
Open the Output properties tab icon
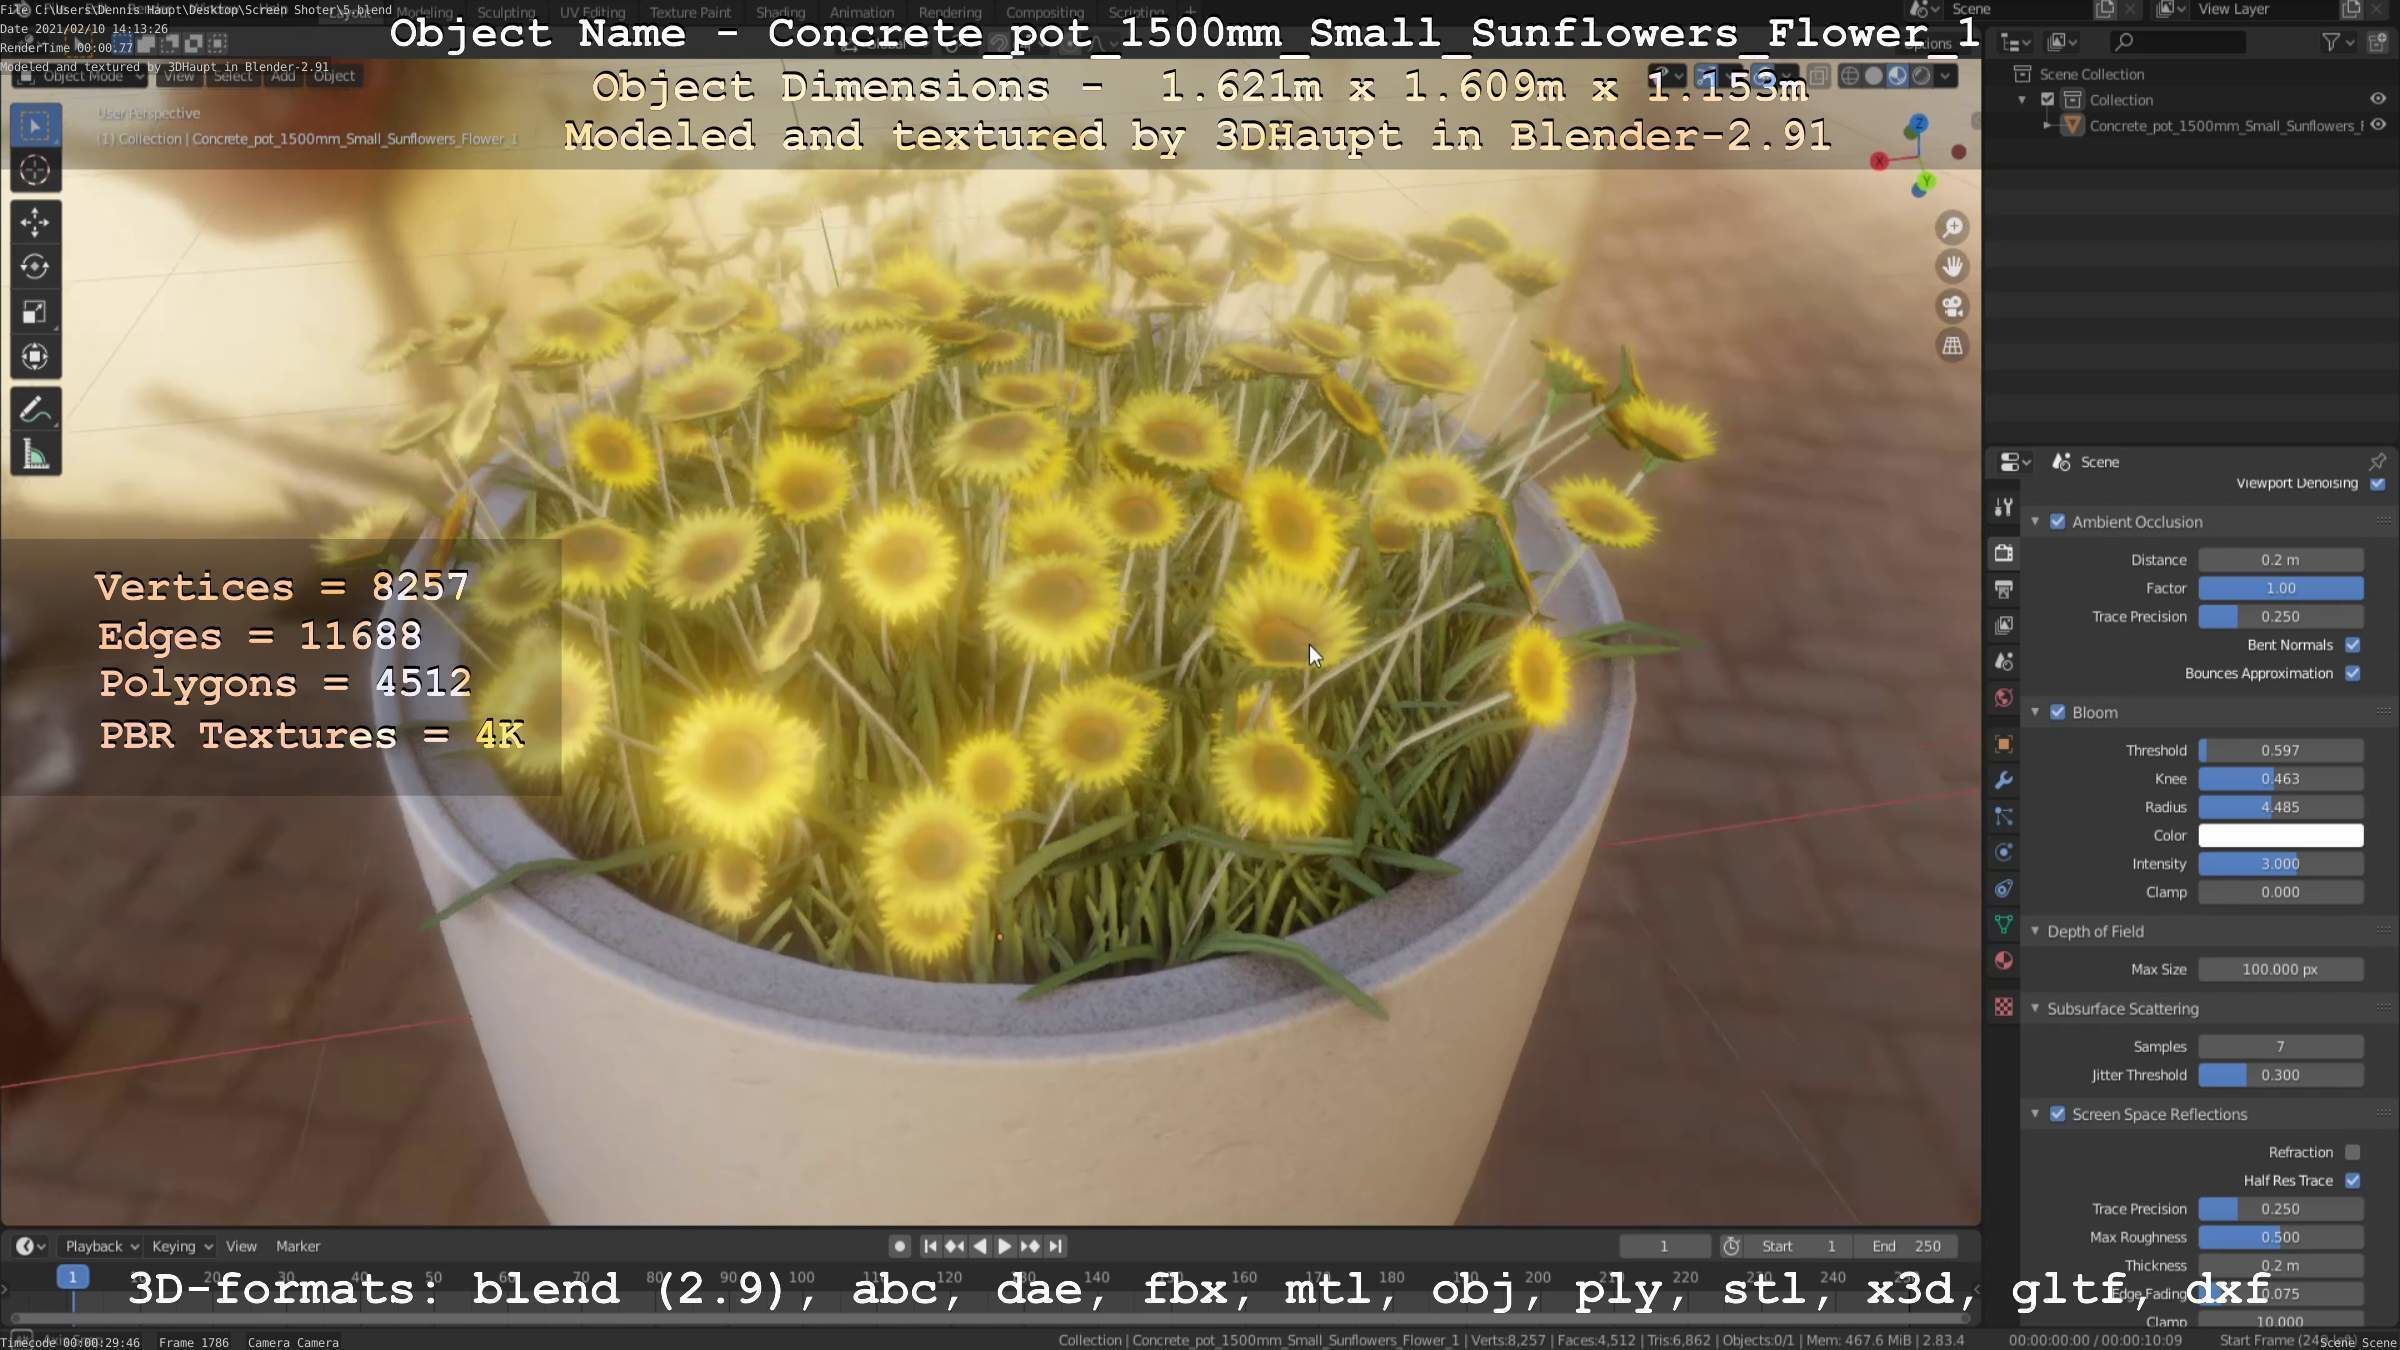(2004, 589)
